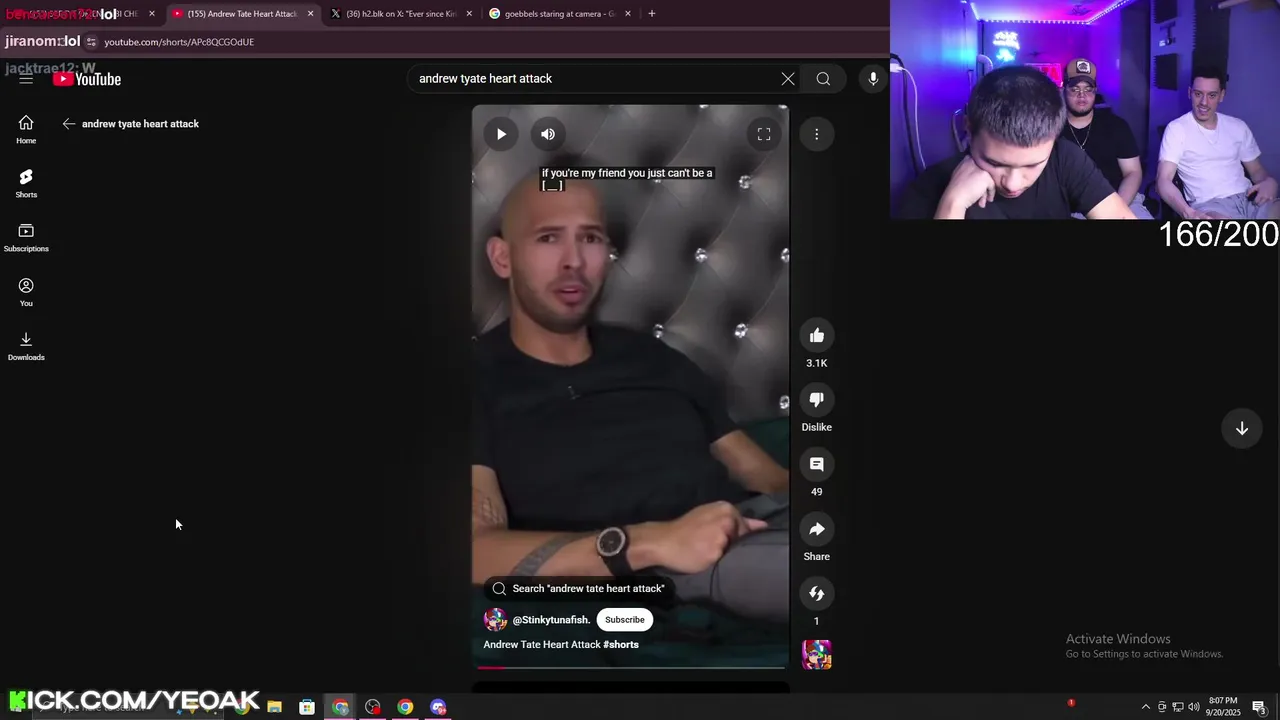Image resolution: width=1280 pixels, height=720 pixels.
Task: Click Search "andrew tate heart attack" chip
Action: (x=579, y=589)
